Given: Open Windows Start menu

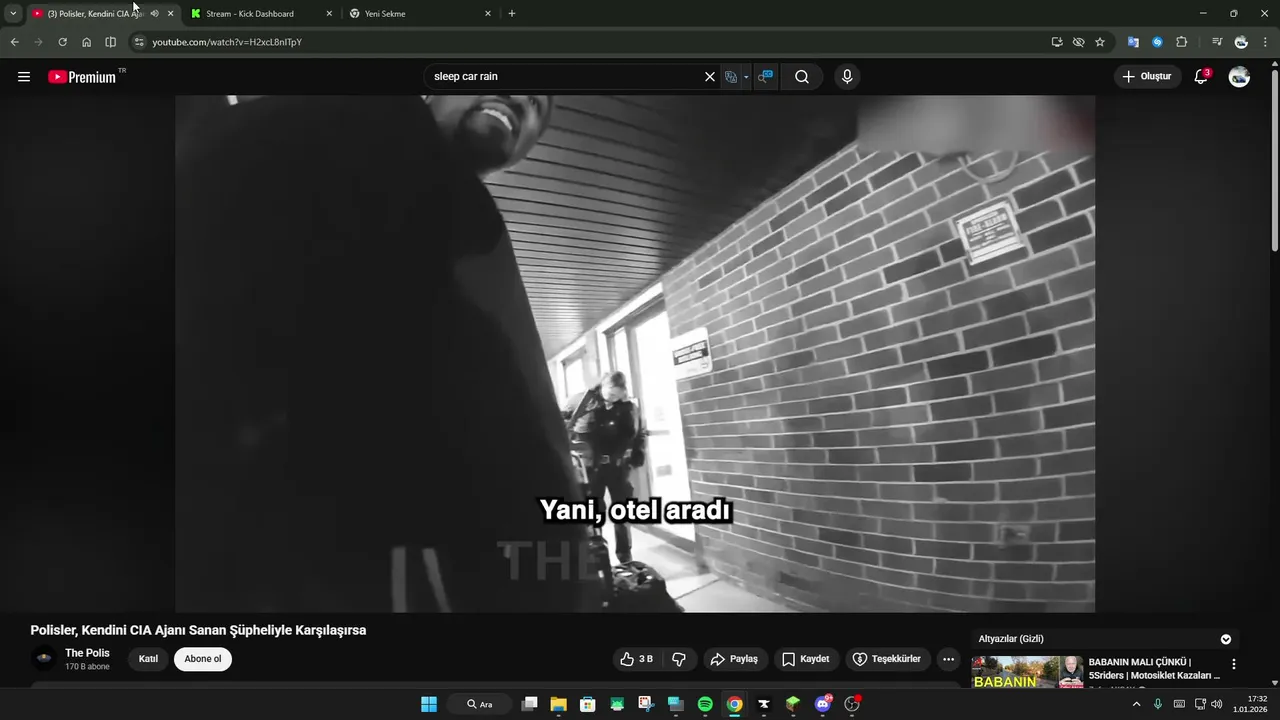Looking at the screenshot, I should [x=429, y=704].
